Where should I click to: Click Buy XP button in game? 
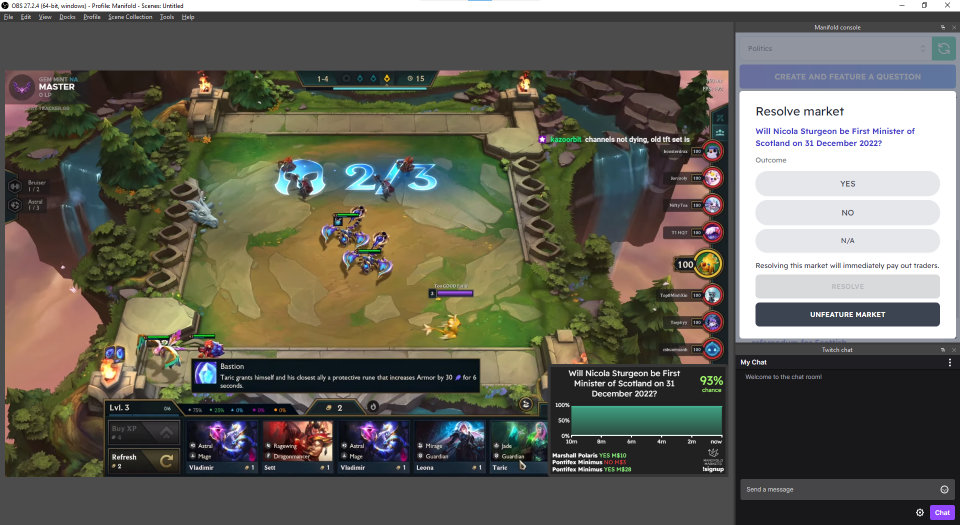pyautogui.click(x=144, y=433)
